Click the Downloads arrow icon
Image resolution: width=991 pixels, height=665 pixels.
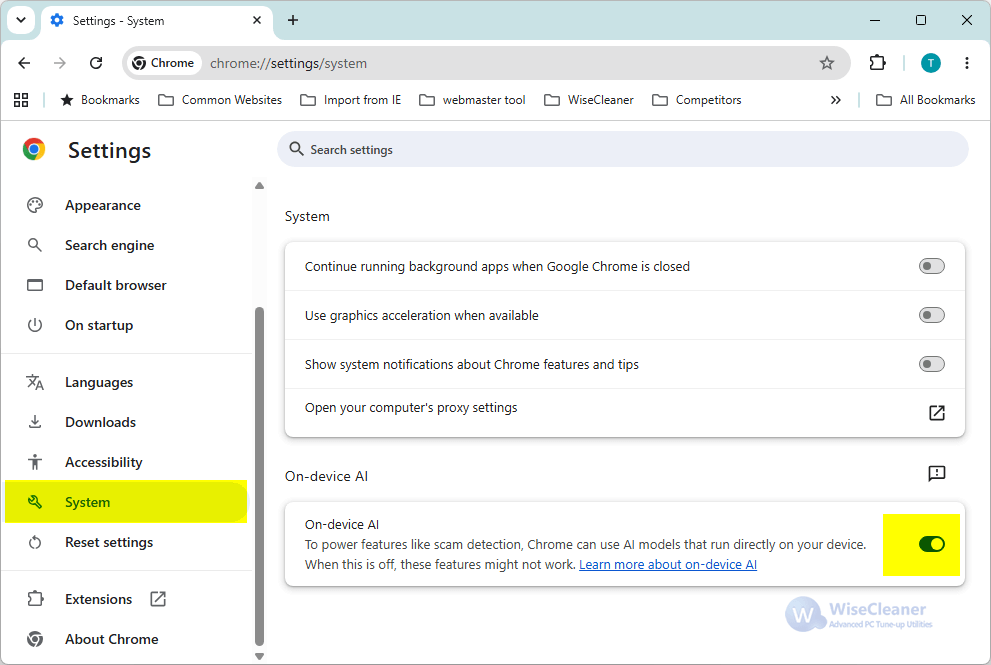pos(35,422)
